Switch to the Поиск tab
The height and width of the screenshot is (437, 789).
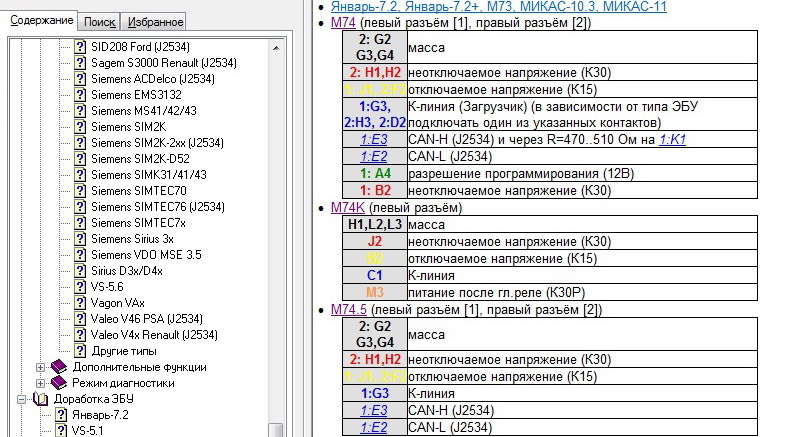click(100, 22)
